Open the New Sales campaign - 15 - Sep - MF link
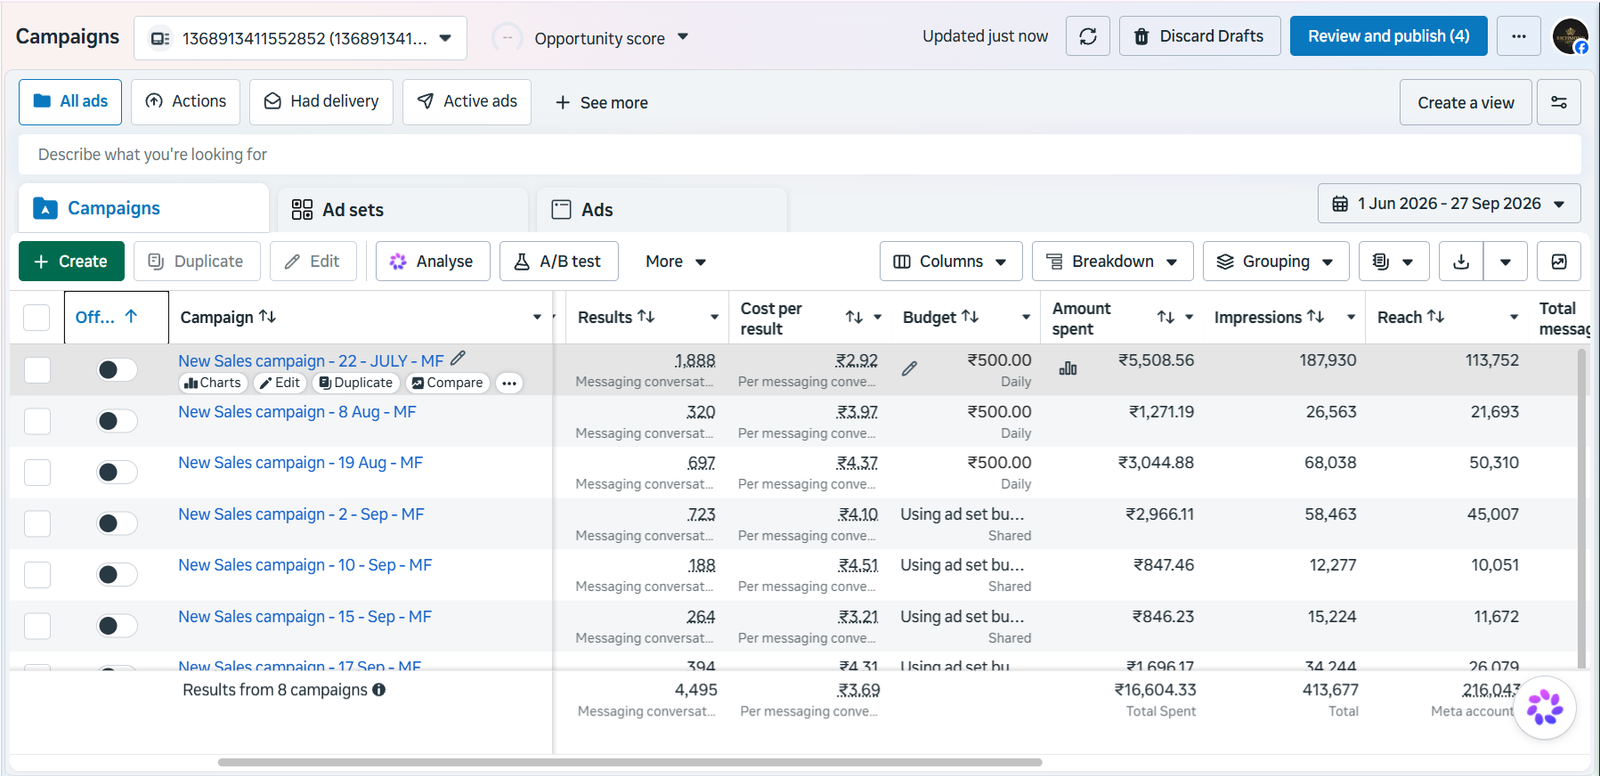Screen dimensions: 1600x776 (305, 617)
